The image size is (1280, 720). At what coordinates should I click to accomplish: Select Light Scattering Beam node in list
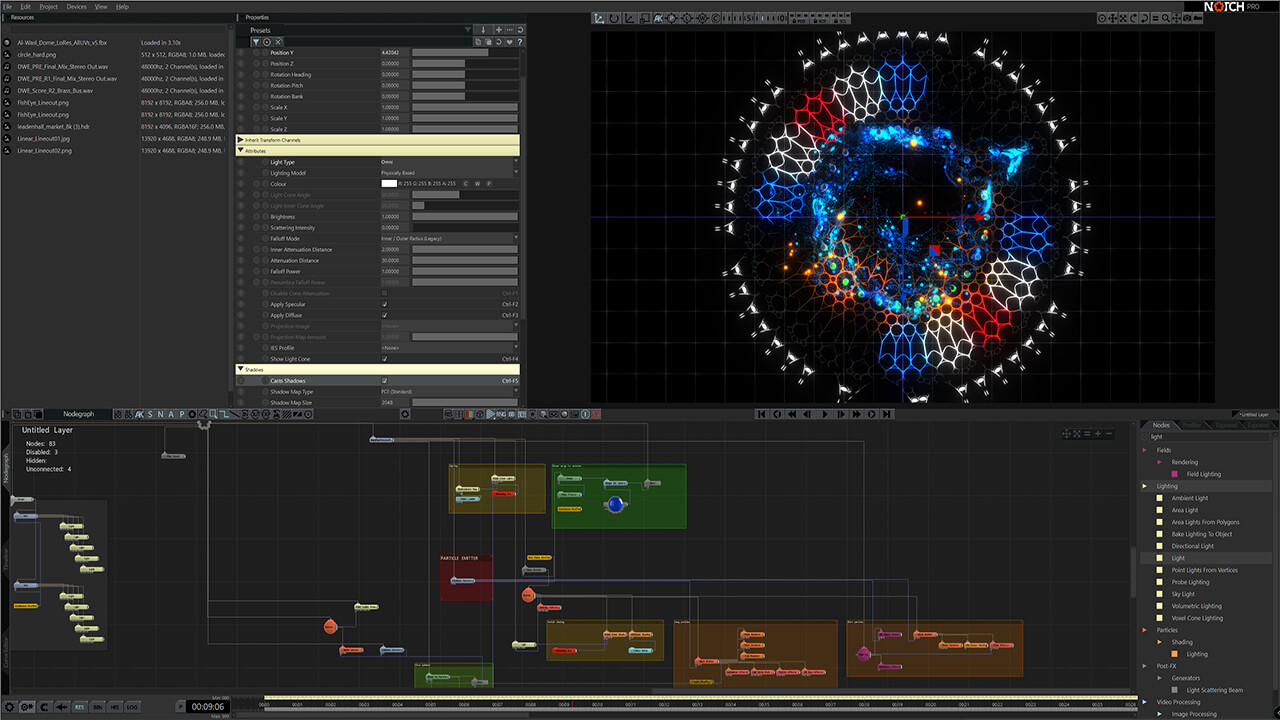pyautogui.click(x=1215, y=690)
